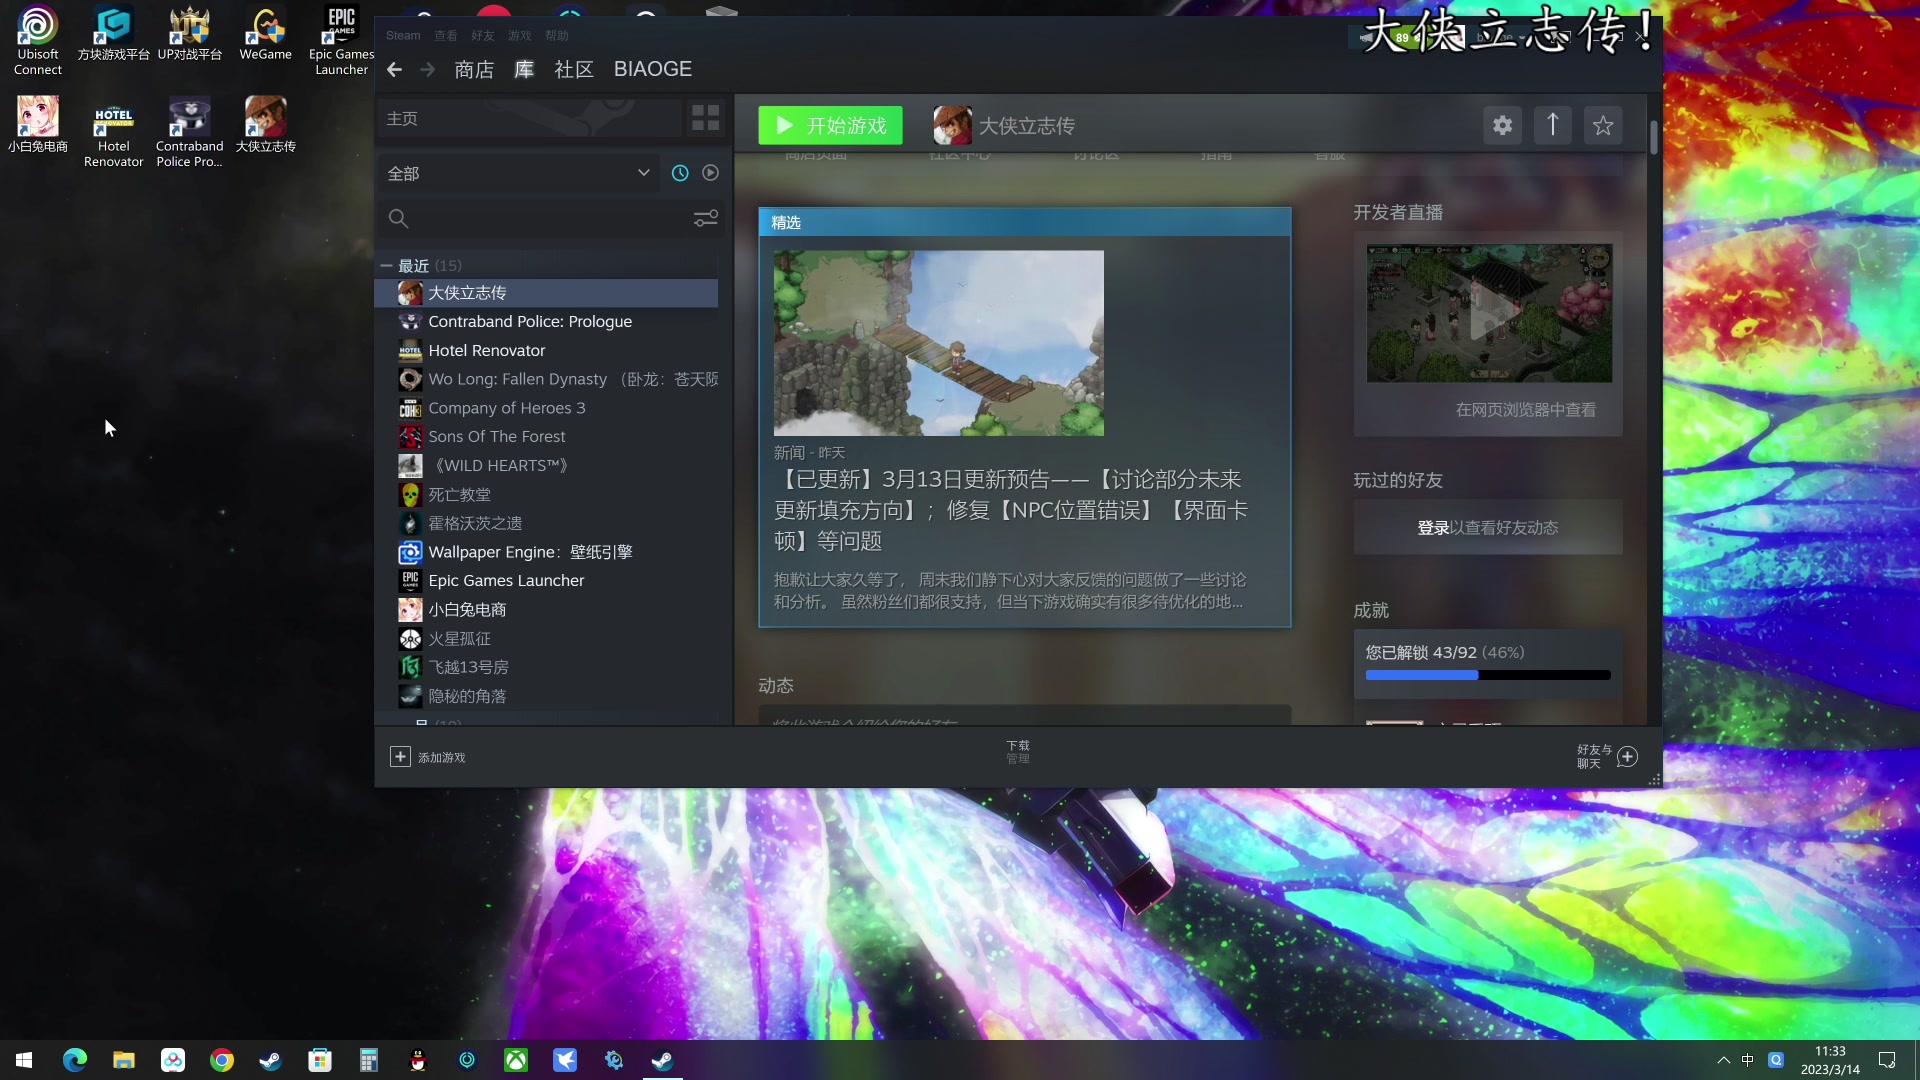
Task: Go back with the left arrow
Action: (394, 69)
